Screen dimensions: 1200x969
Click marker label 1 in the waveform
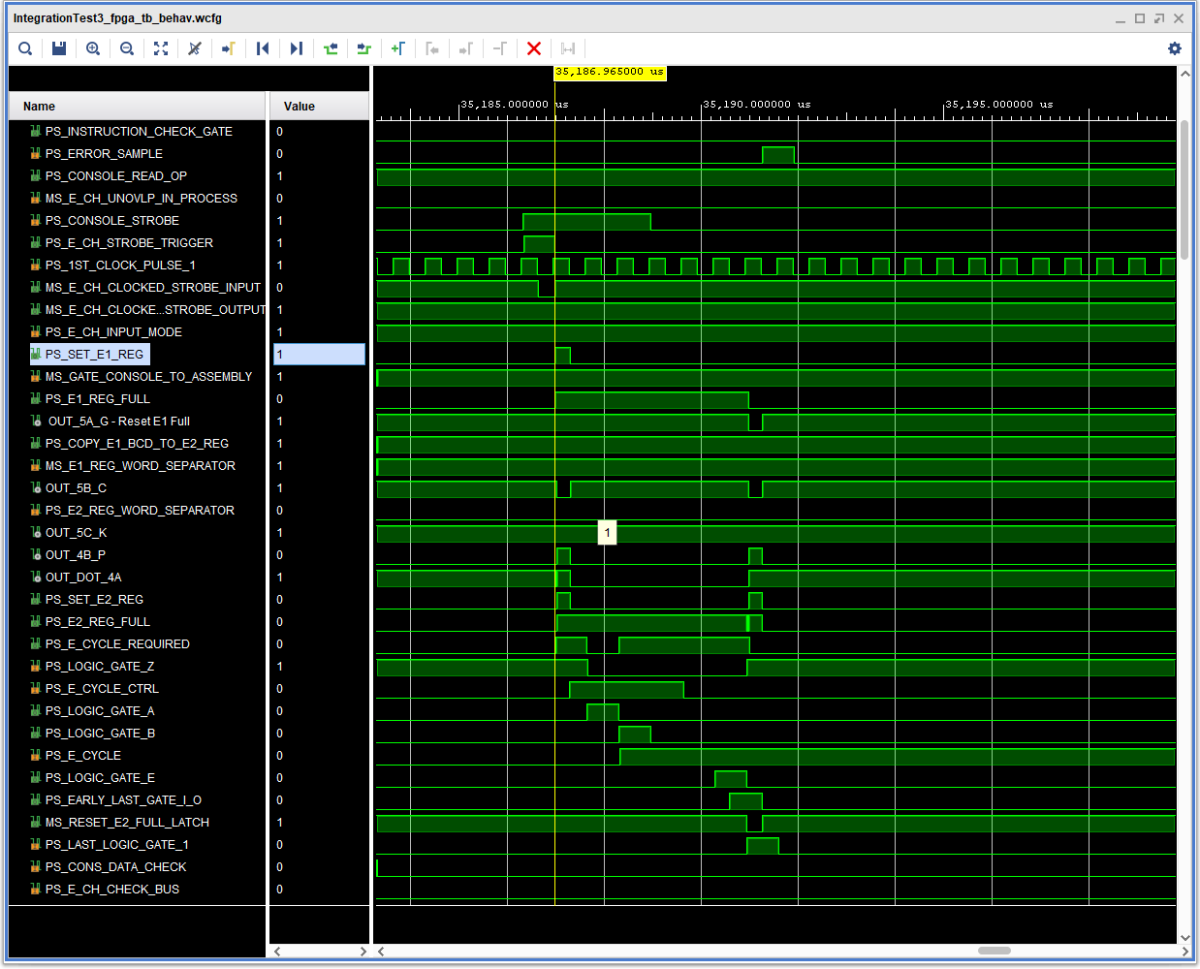point(607,533)
